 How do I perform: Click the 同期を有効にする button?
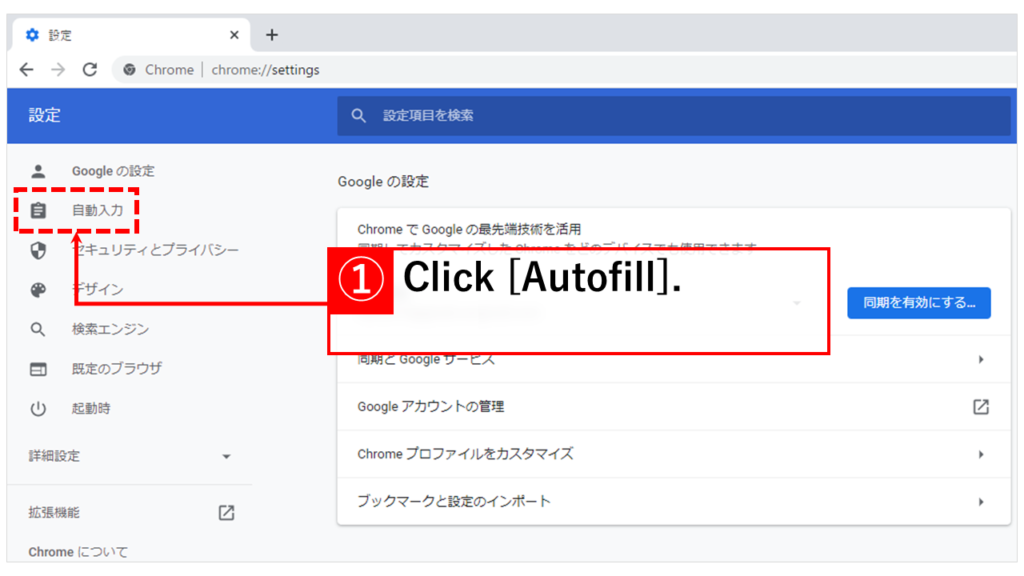919,302
